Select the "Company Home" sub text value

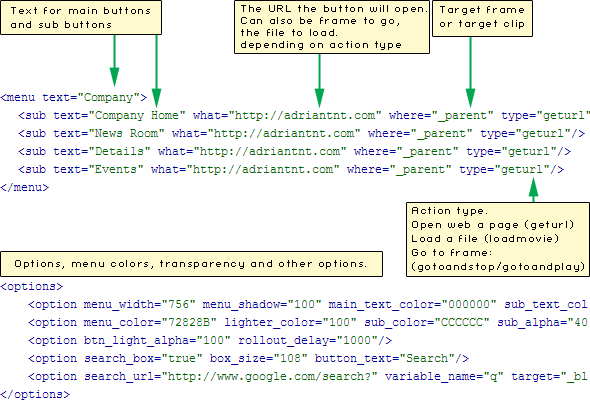tap(137, 116)
